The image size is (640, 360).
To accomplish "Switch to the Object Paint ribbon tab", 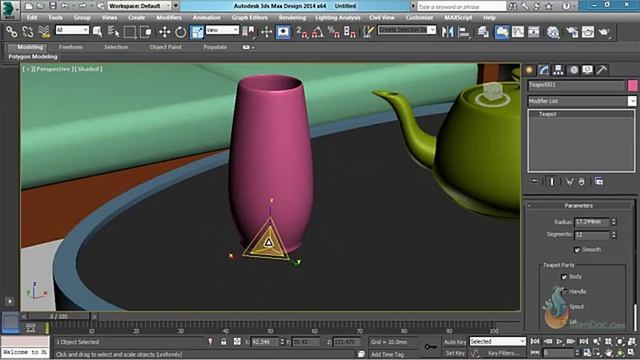I will [x=165, y=47].
